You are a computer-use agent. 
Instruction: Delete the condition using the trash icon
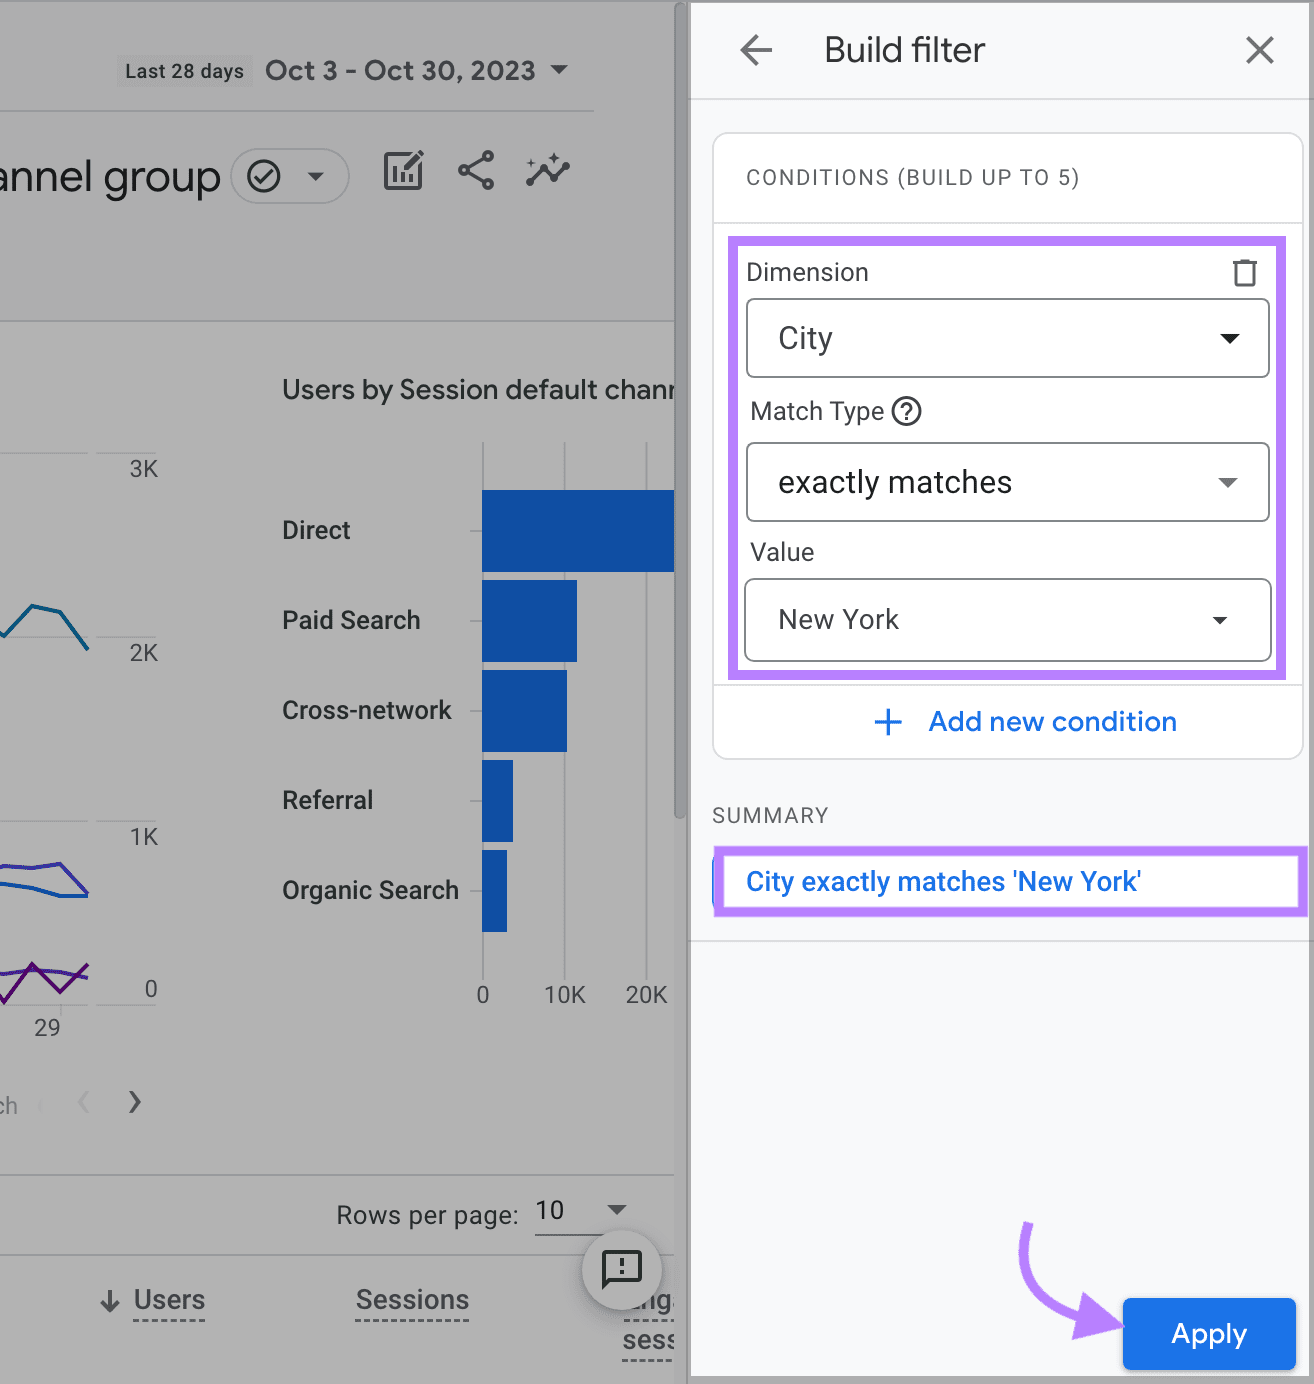coord(1244,271)
